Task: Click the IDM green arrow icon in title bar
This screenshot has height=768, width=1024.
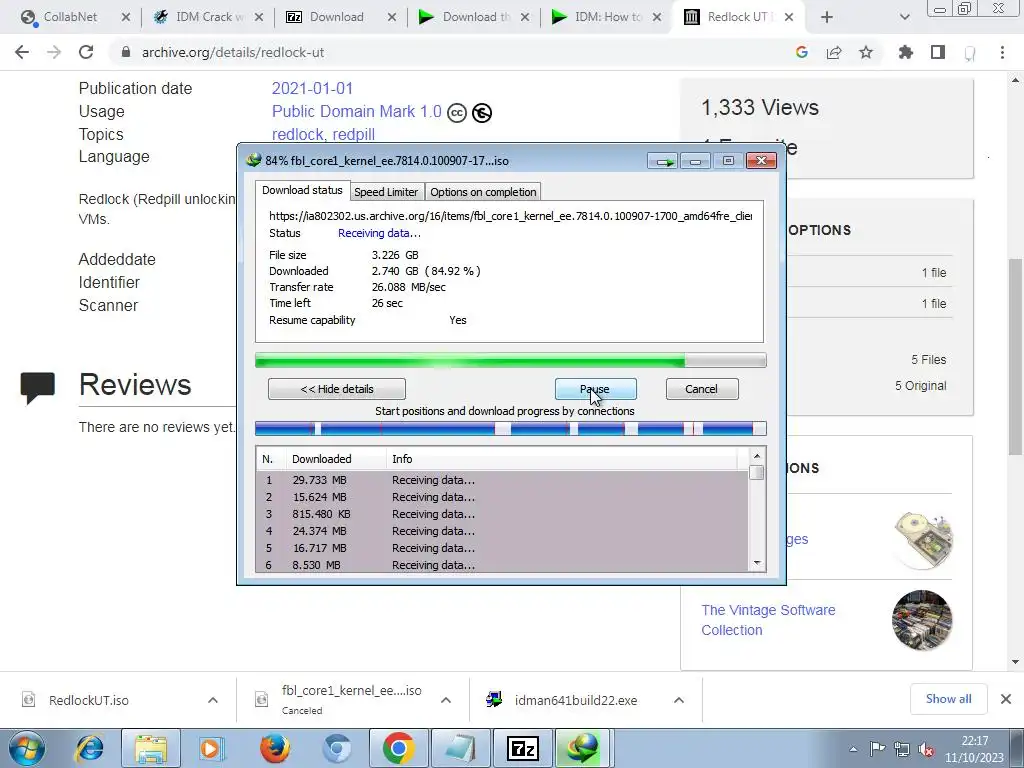Action: click(662, 161)
